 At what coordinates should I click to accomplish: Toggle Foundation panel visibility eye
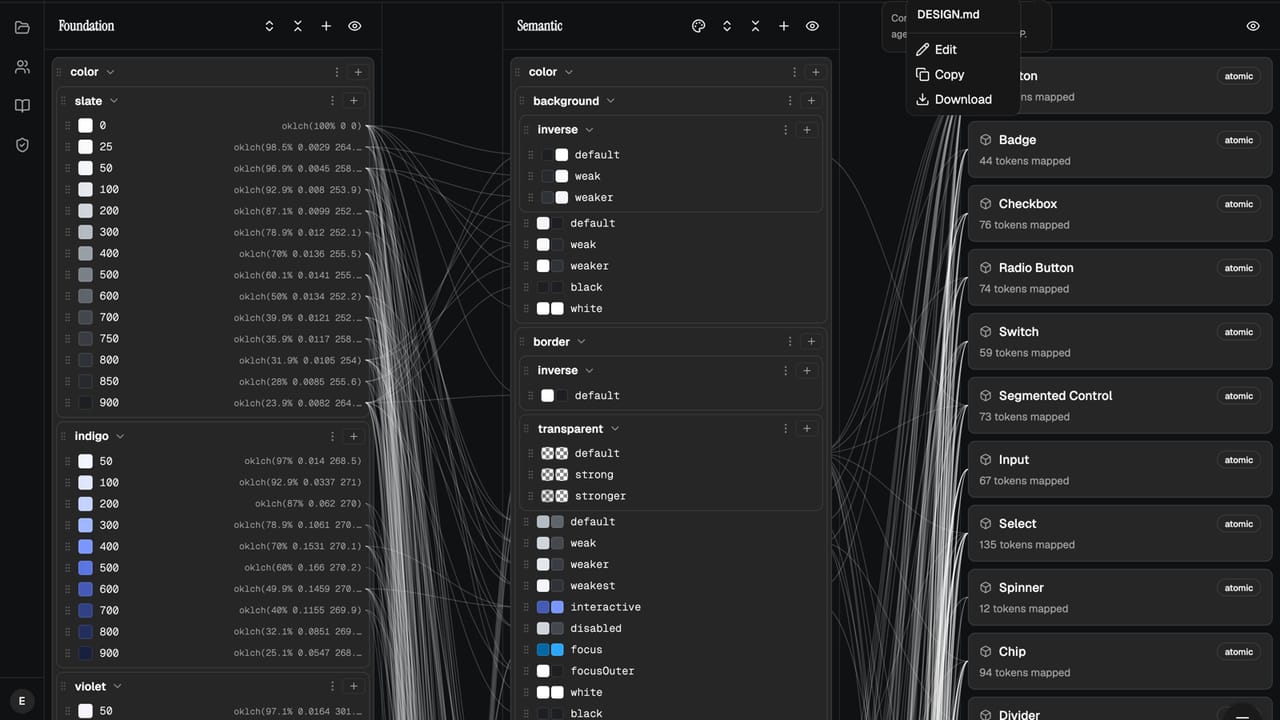(355, 26)
